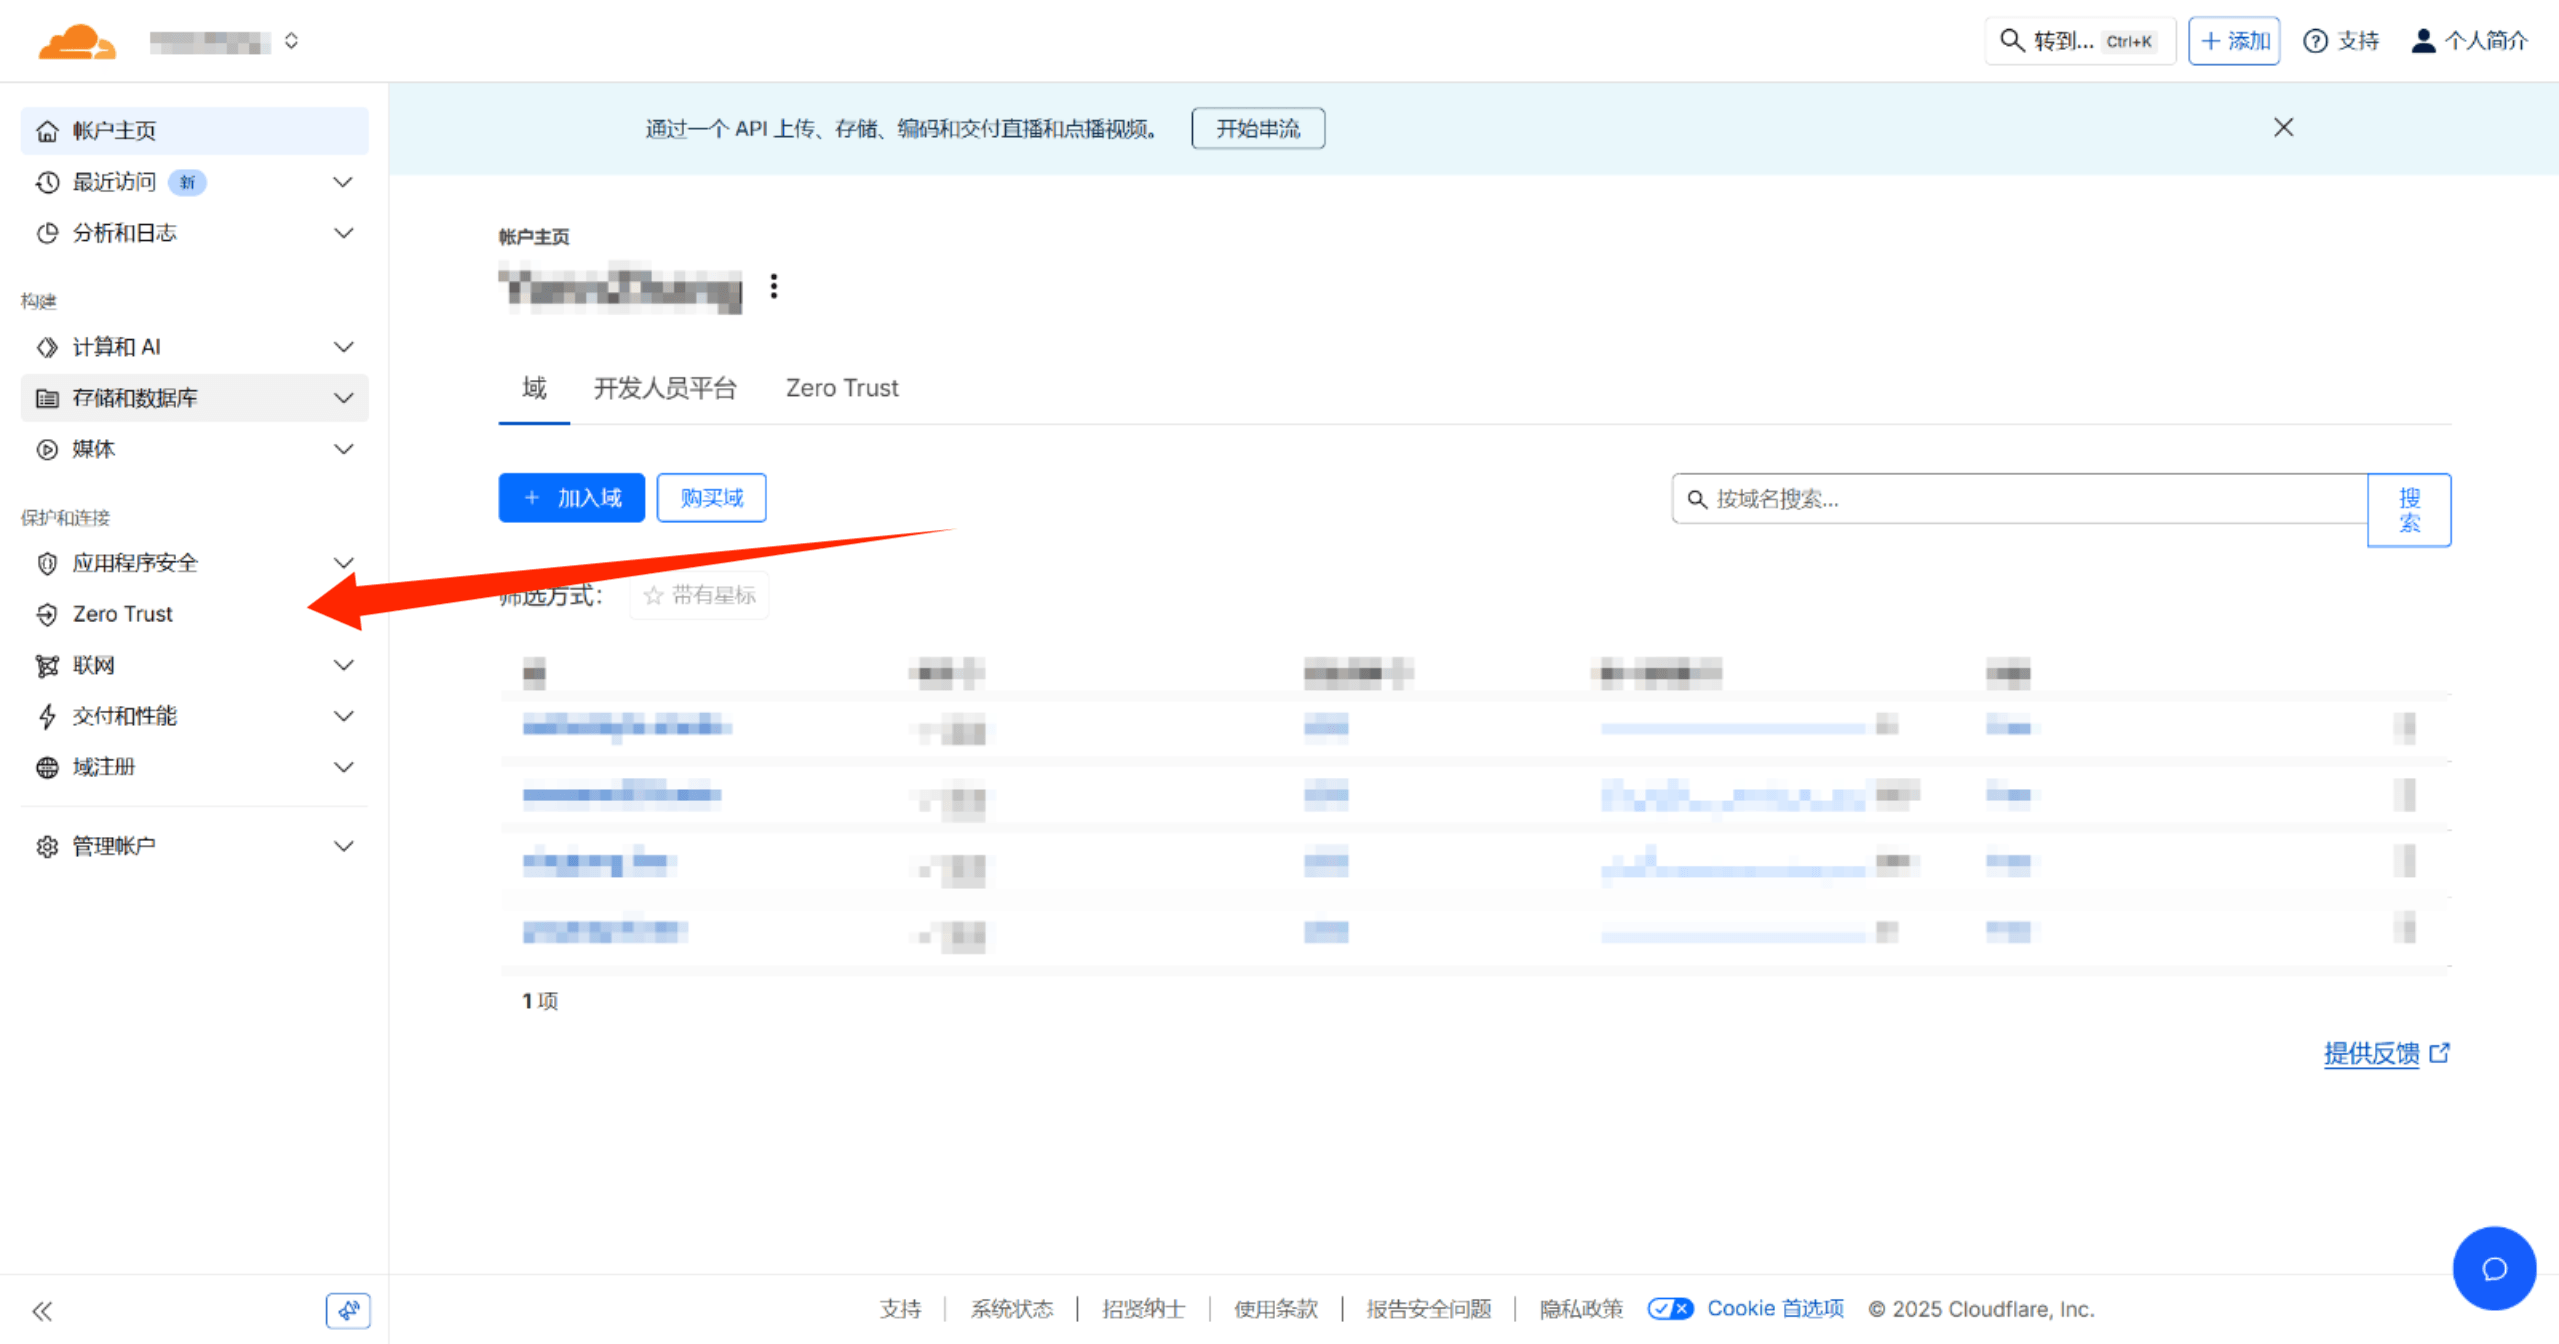Click the privacy choices check icon
The image size is (2559, 1344).
1670,1309
